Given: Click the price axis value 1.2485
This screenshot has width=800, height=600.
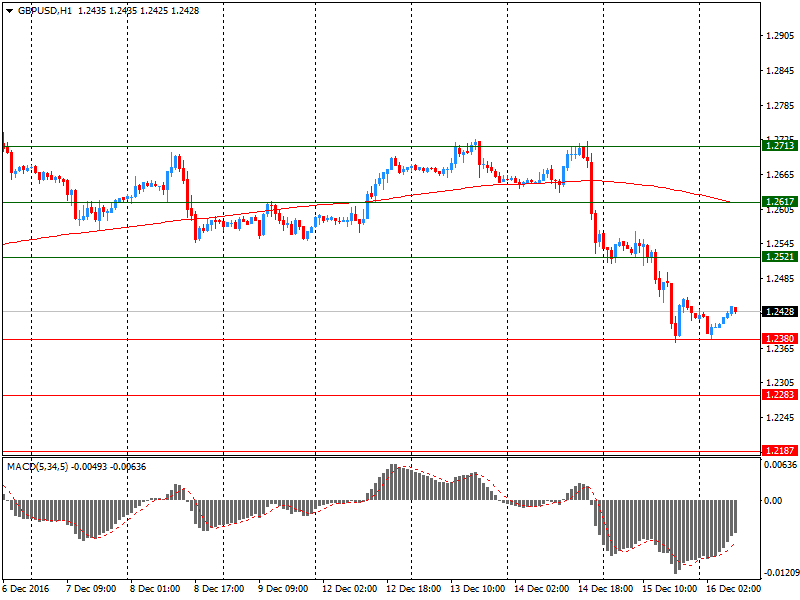Looking at the screenshot, I should tap(780, 279).
